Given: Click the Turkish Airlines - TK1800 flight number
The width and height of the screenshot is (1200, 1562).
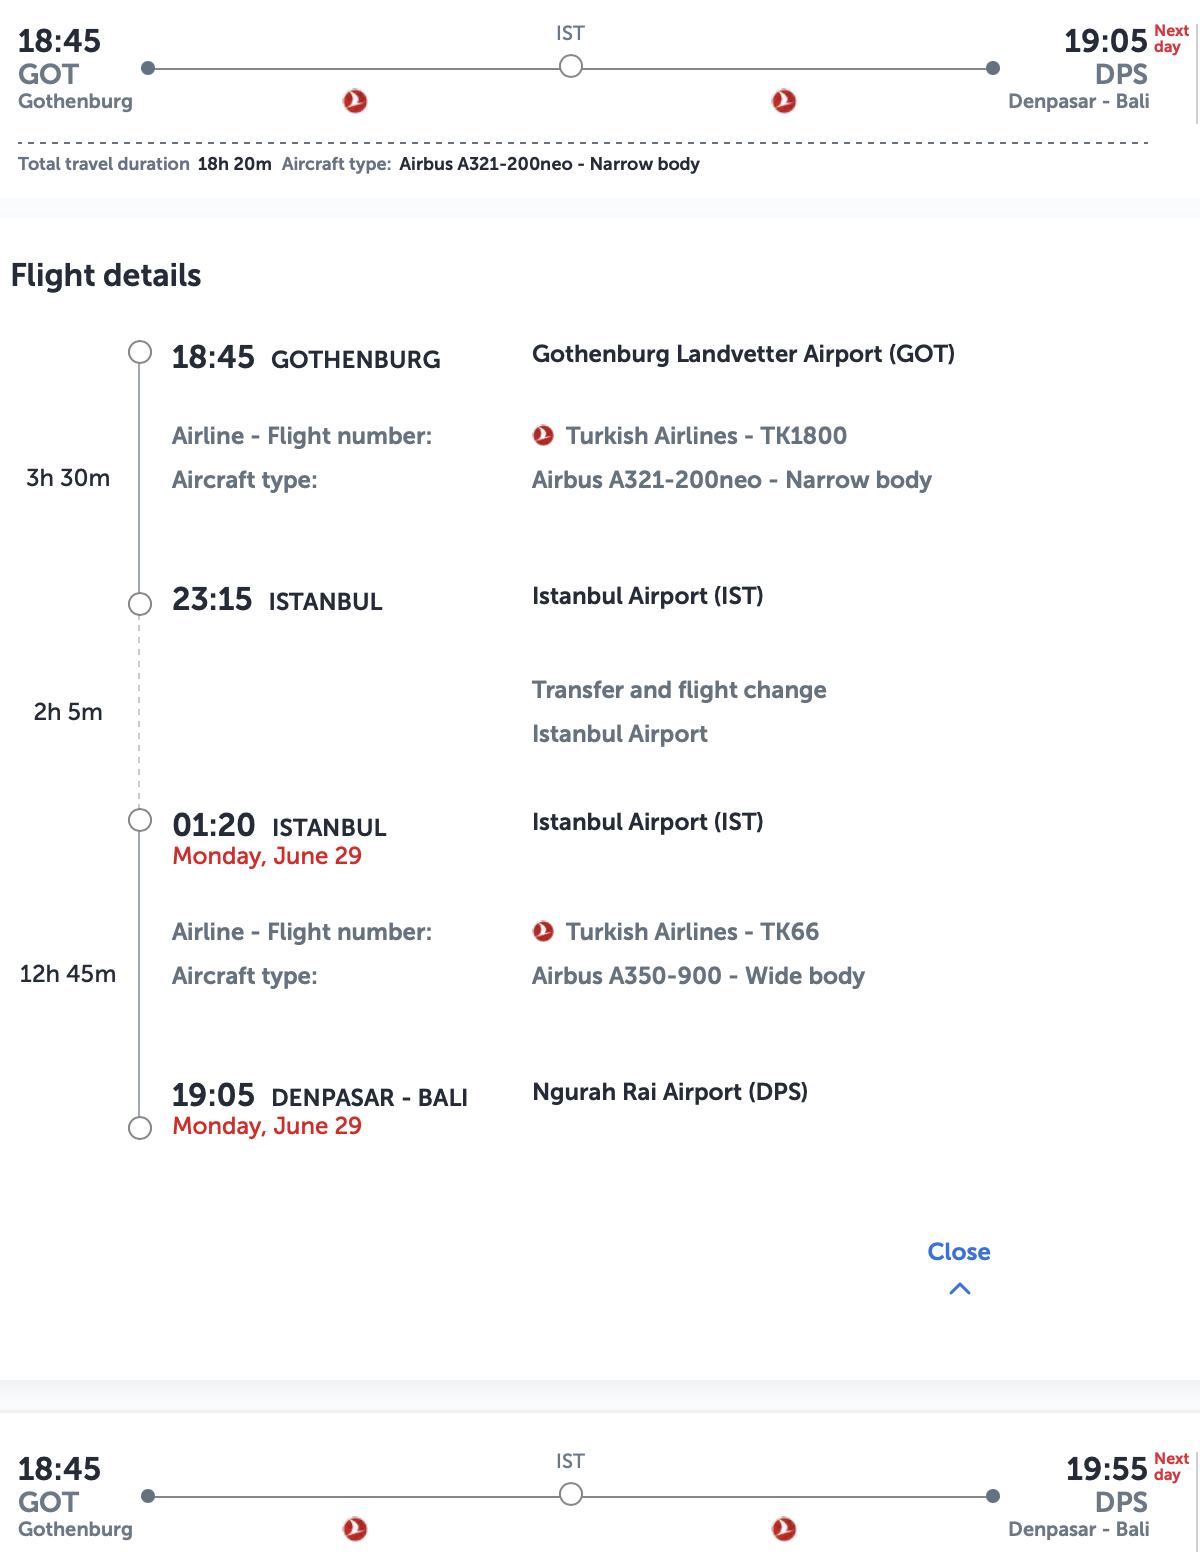Looking at the screenshot, I should pyautogui.click(x=706, y=436).
